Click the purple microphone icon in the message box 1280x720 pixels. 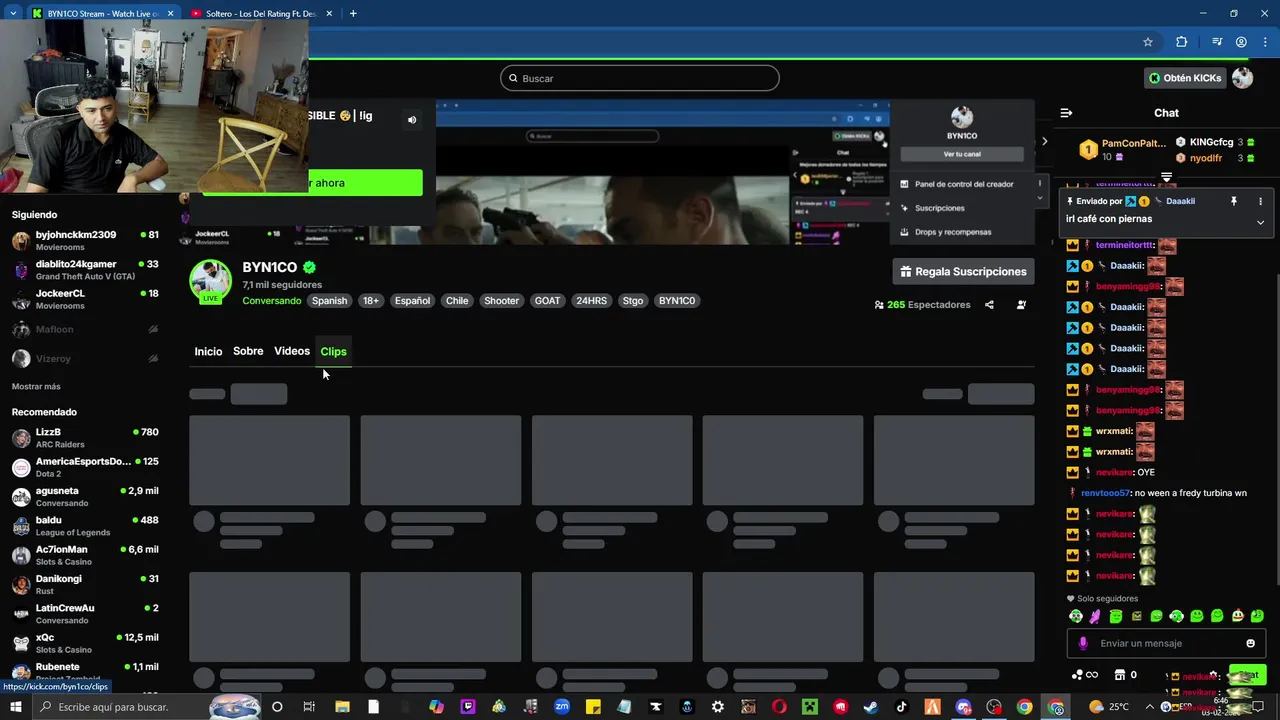[x=1083, y=643]
